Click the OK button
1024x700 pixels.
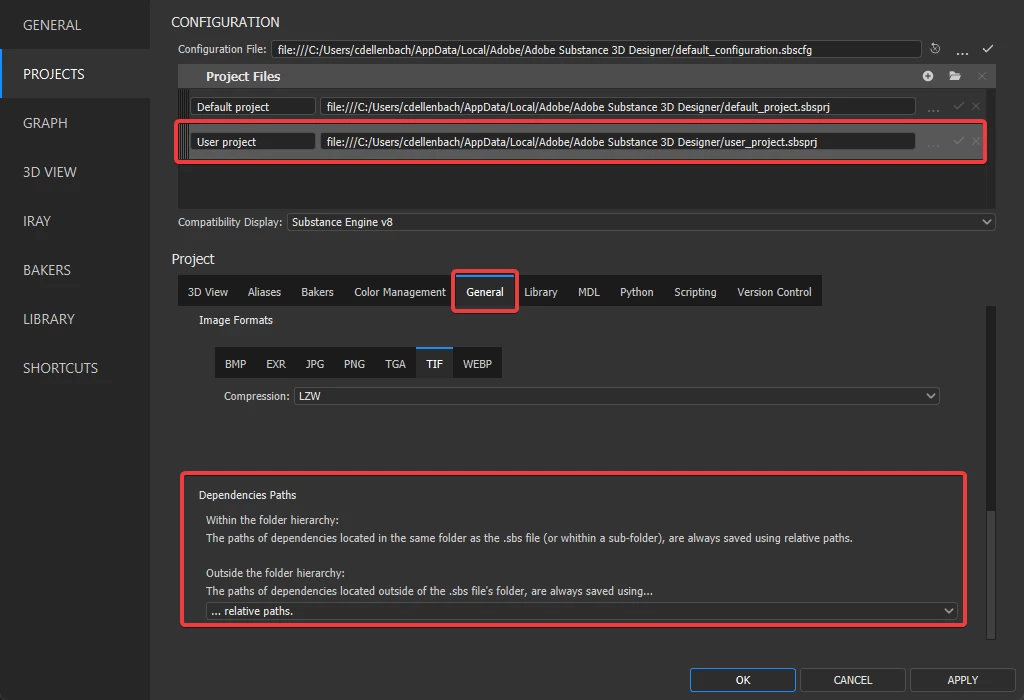(743, 680)
